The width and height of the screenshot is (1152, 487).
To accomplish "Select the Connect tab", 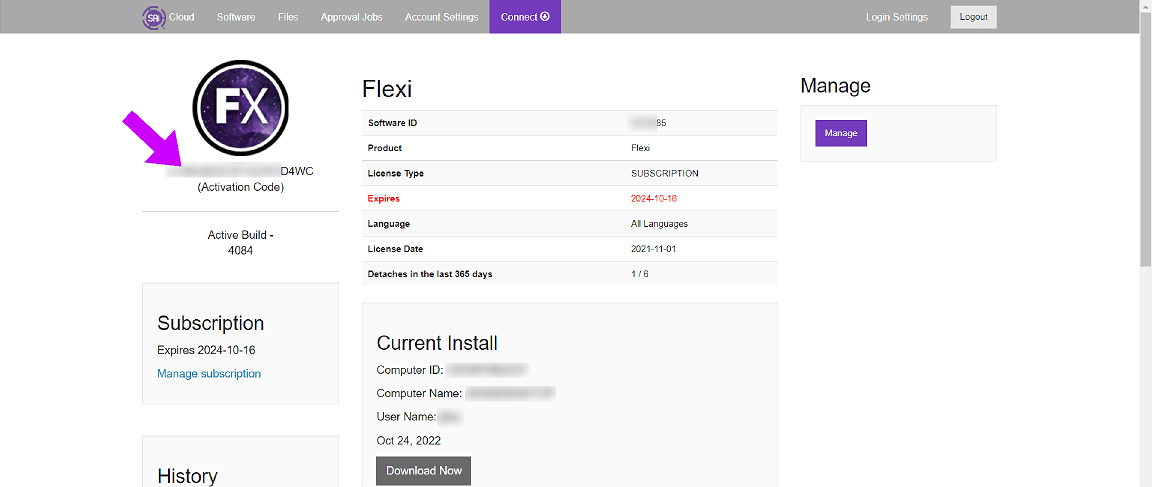I will click(525, 17).
